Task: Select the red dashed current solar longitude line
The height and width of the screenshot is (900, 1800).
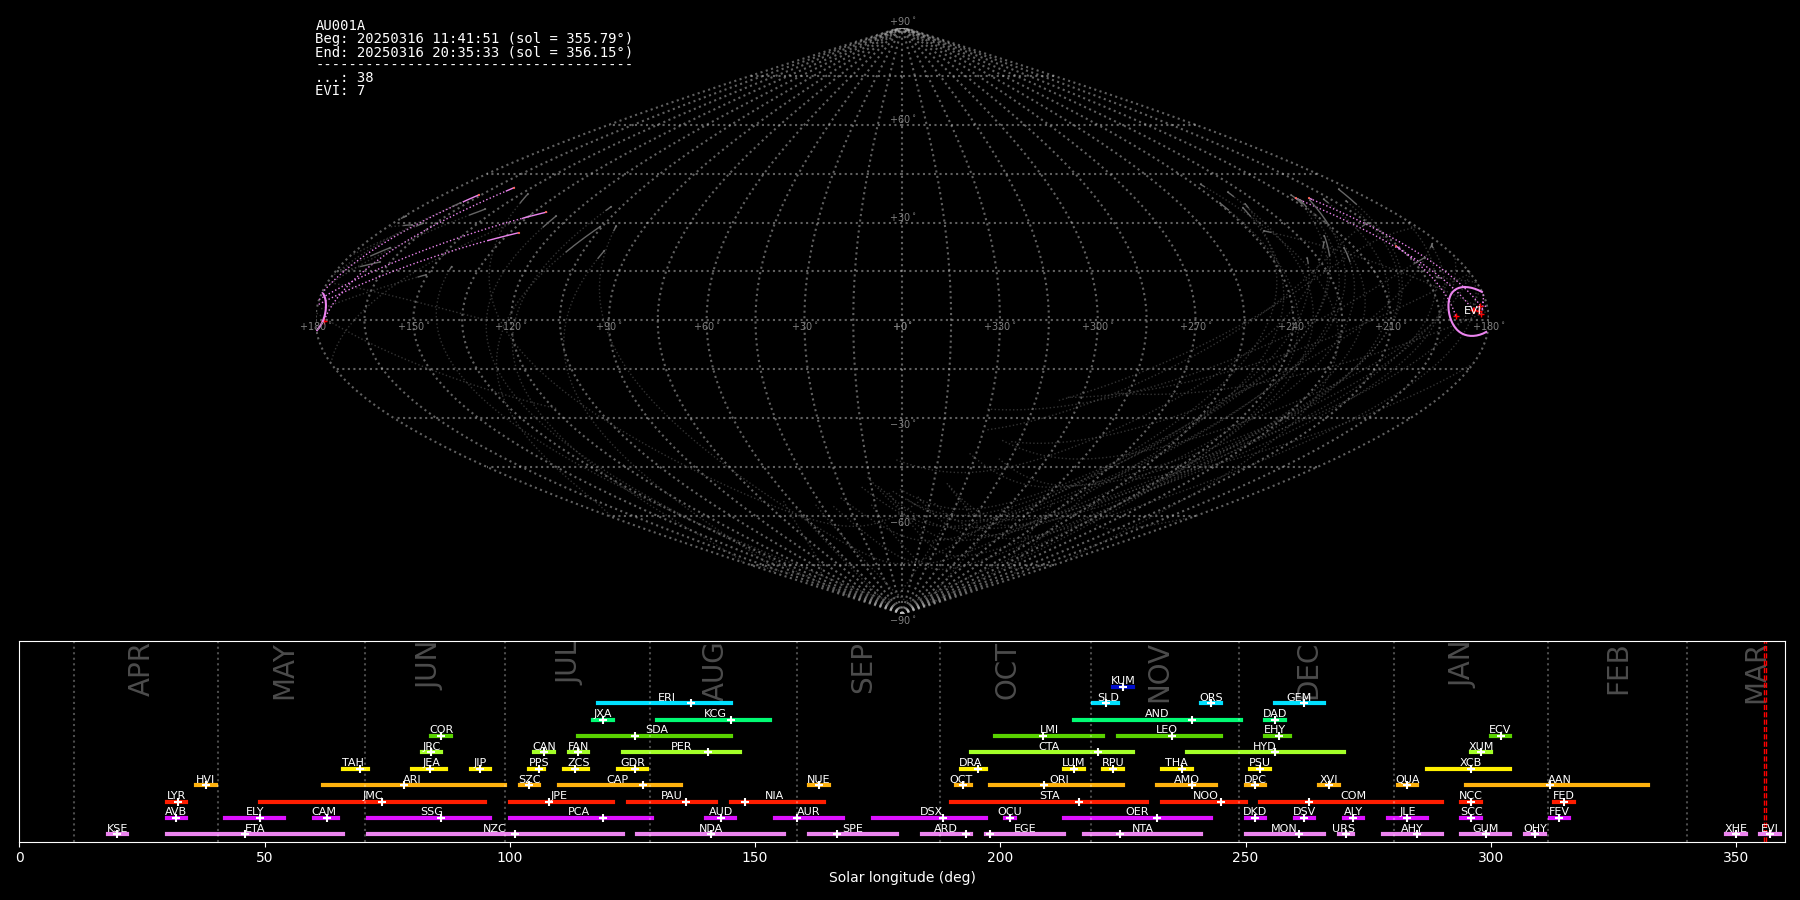Action: 1765,742
